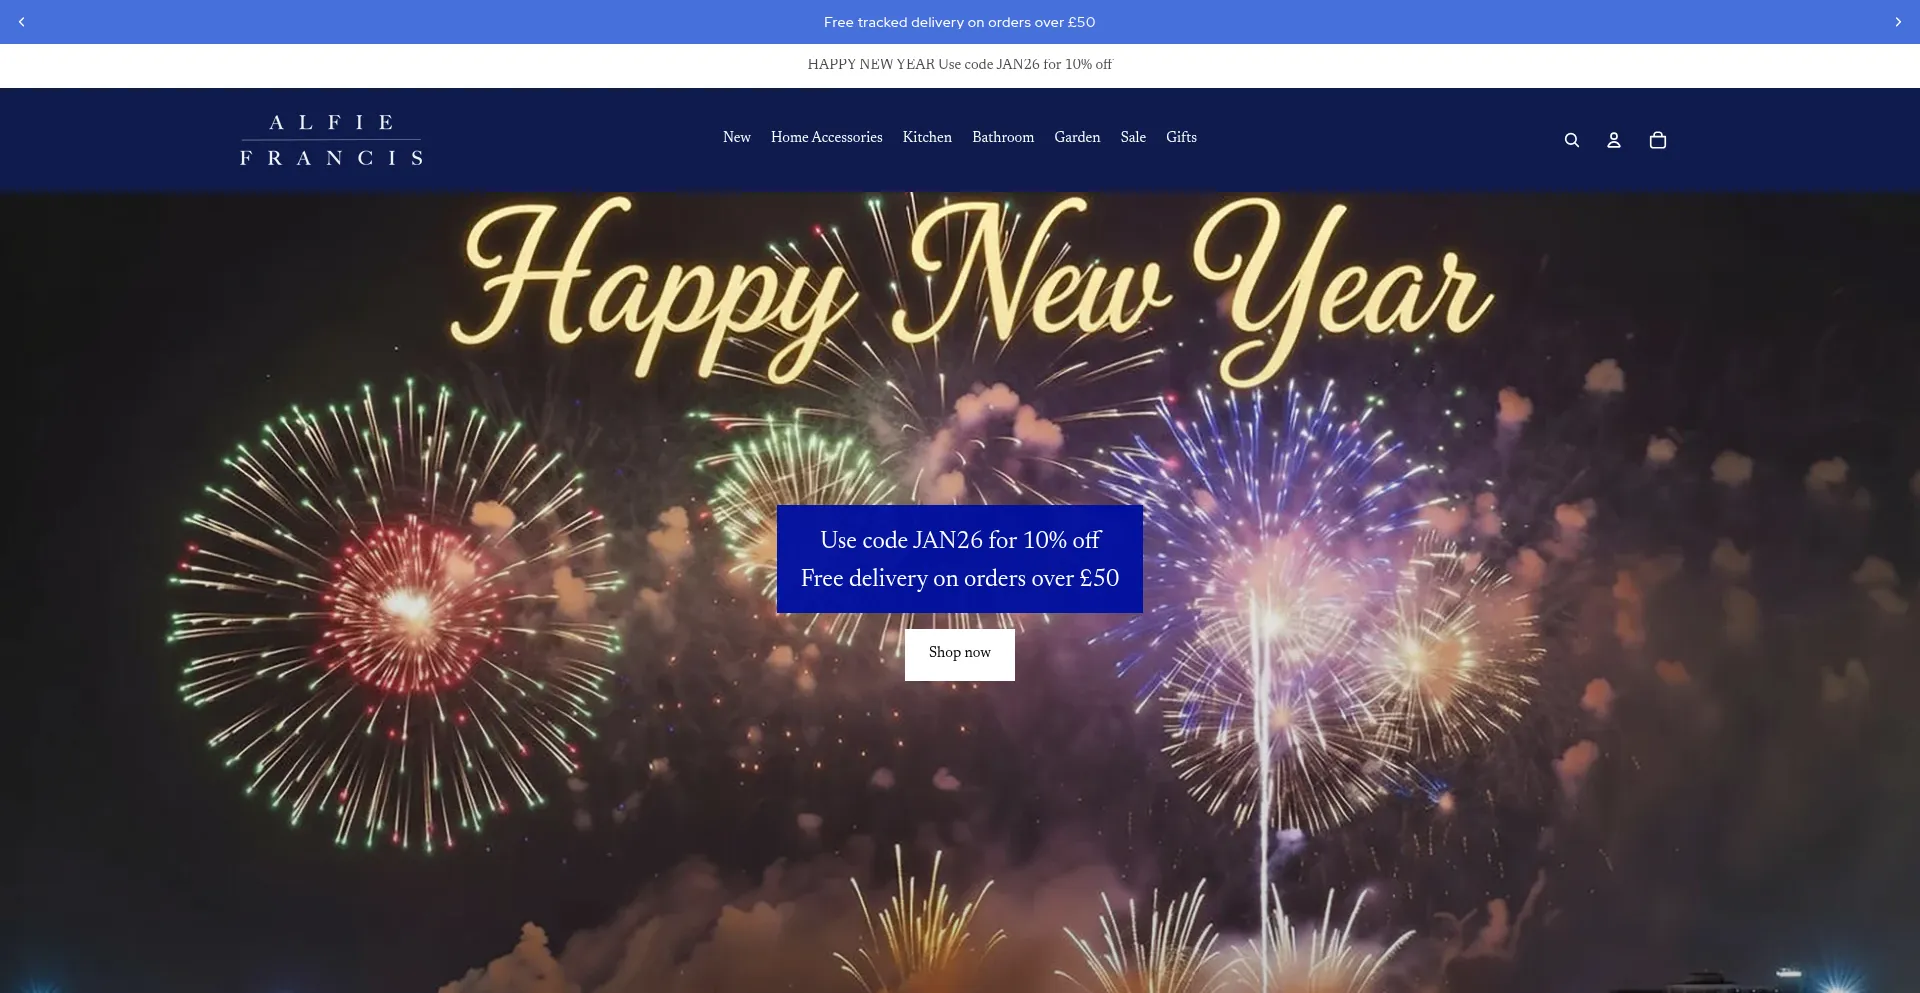Viewport: 1920px width, 993px height.
Task: Open the Home Accessories menu
Action: 826,138
